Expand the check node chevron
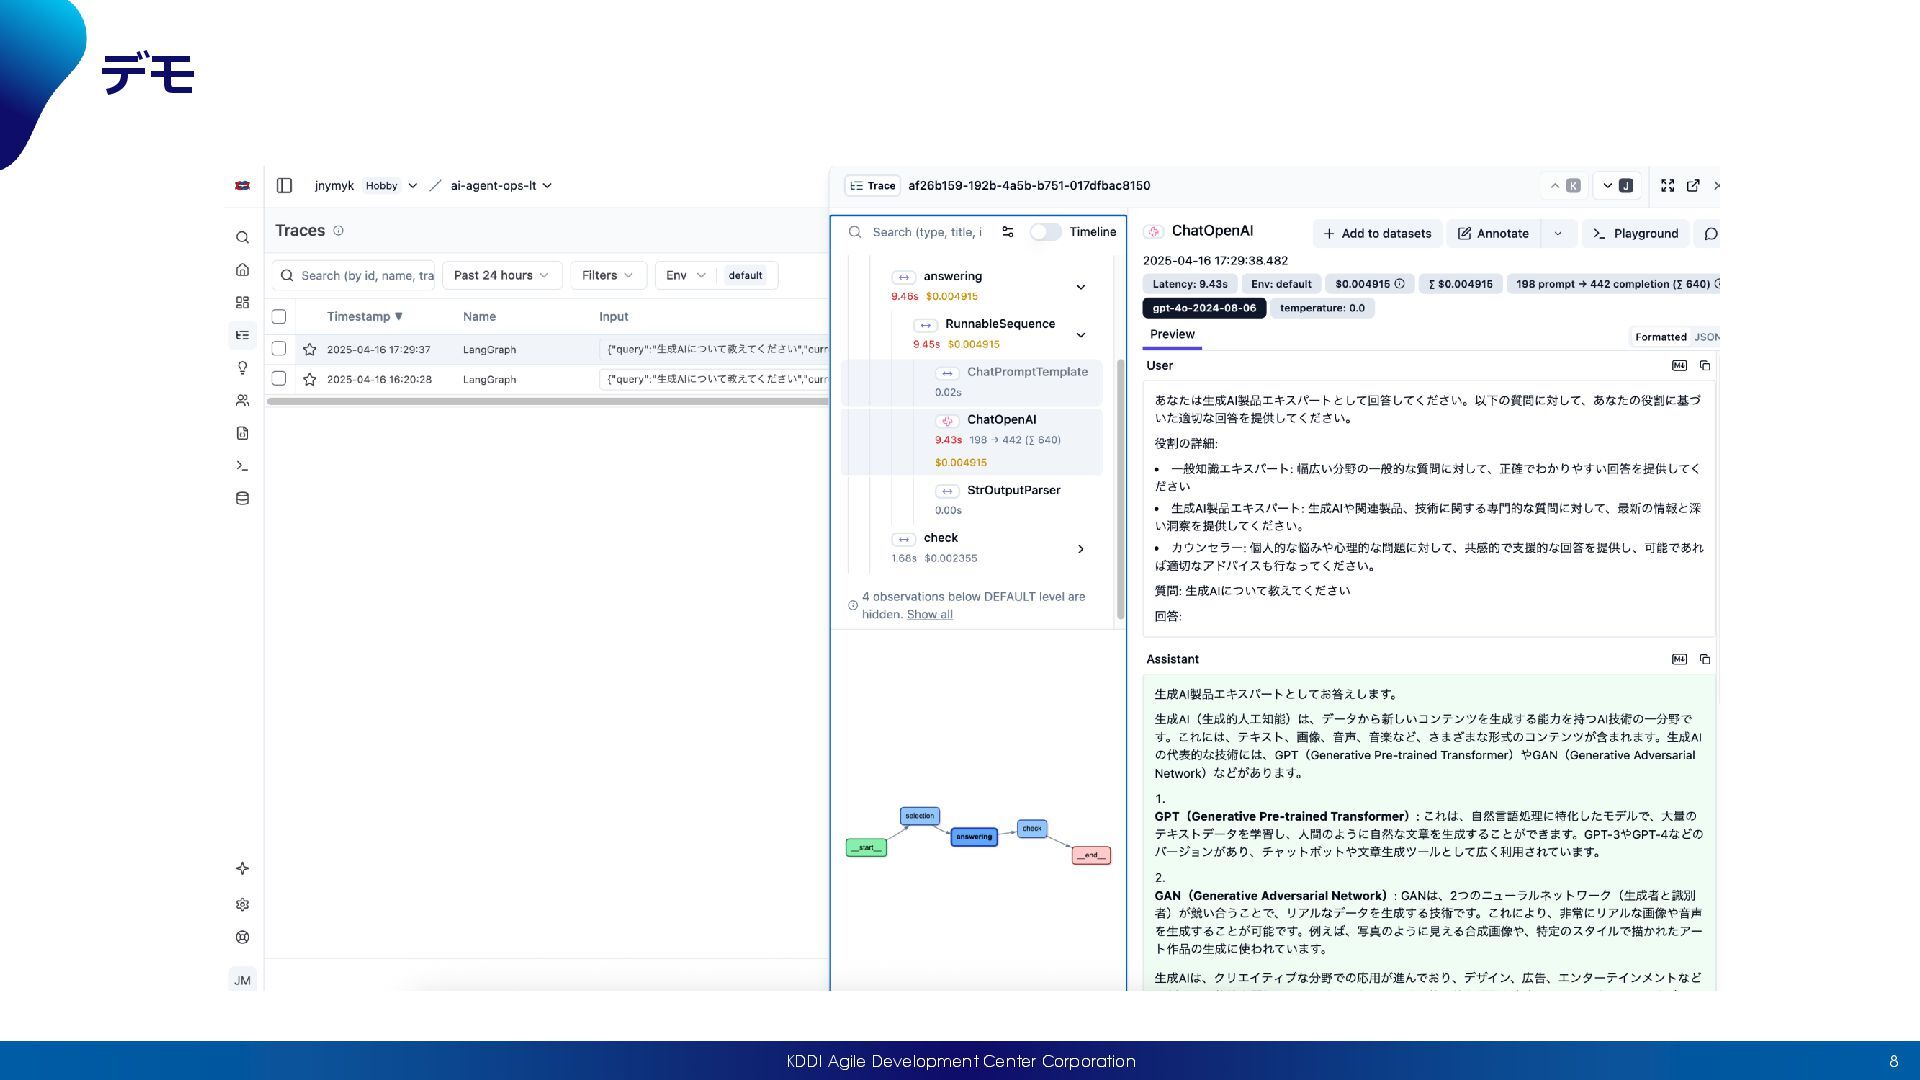1920x1080 pixels. tap(1081, 549)
